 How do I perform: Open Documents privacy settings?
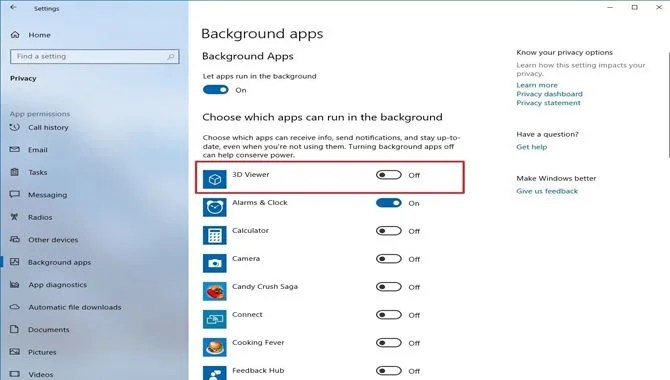pyautogui.click(x=49, y=330)
